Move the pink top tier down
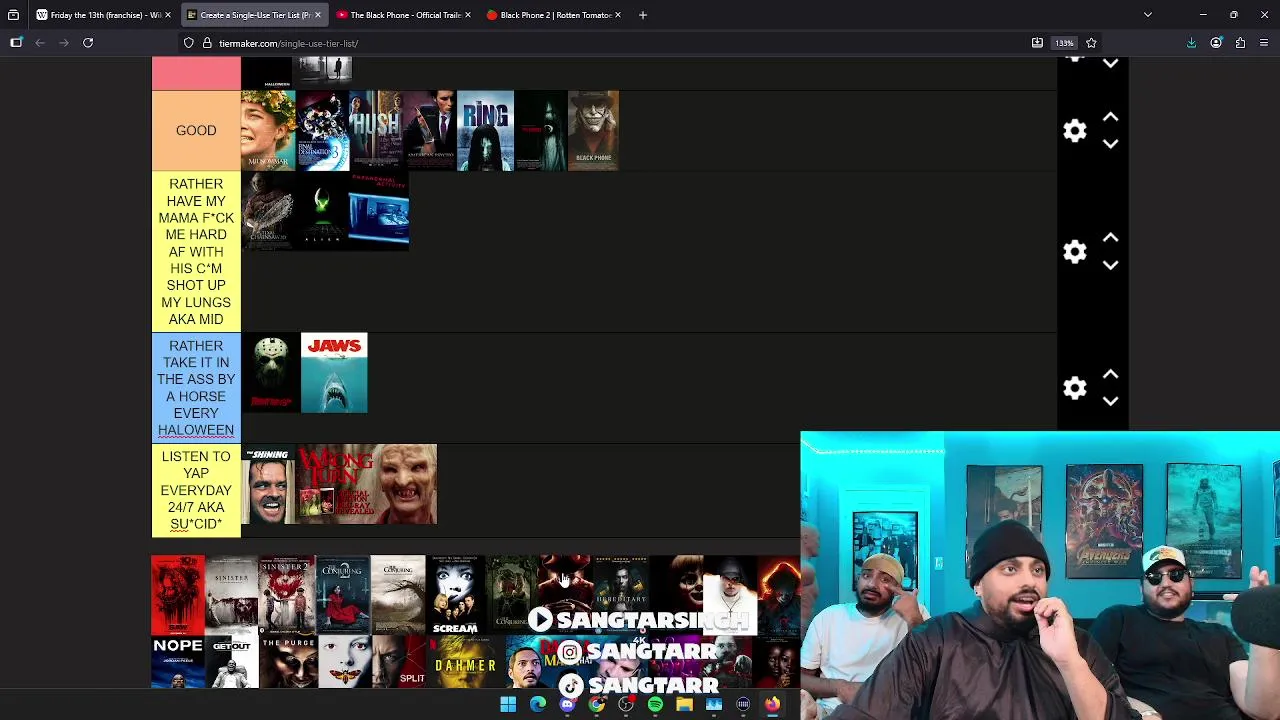 pos(1110,63)
